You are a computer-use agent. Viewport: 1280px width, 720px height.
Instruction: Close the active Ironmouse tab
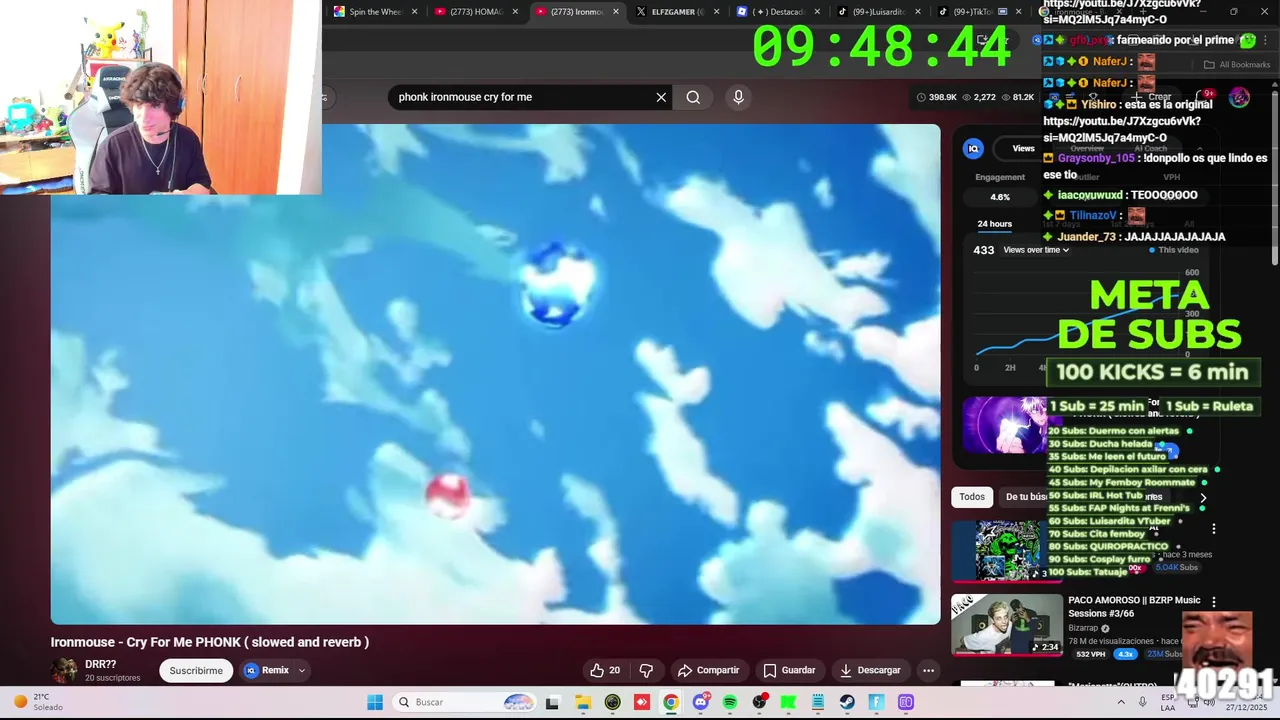(615, 12)
